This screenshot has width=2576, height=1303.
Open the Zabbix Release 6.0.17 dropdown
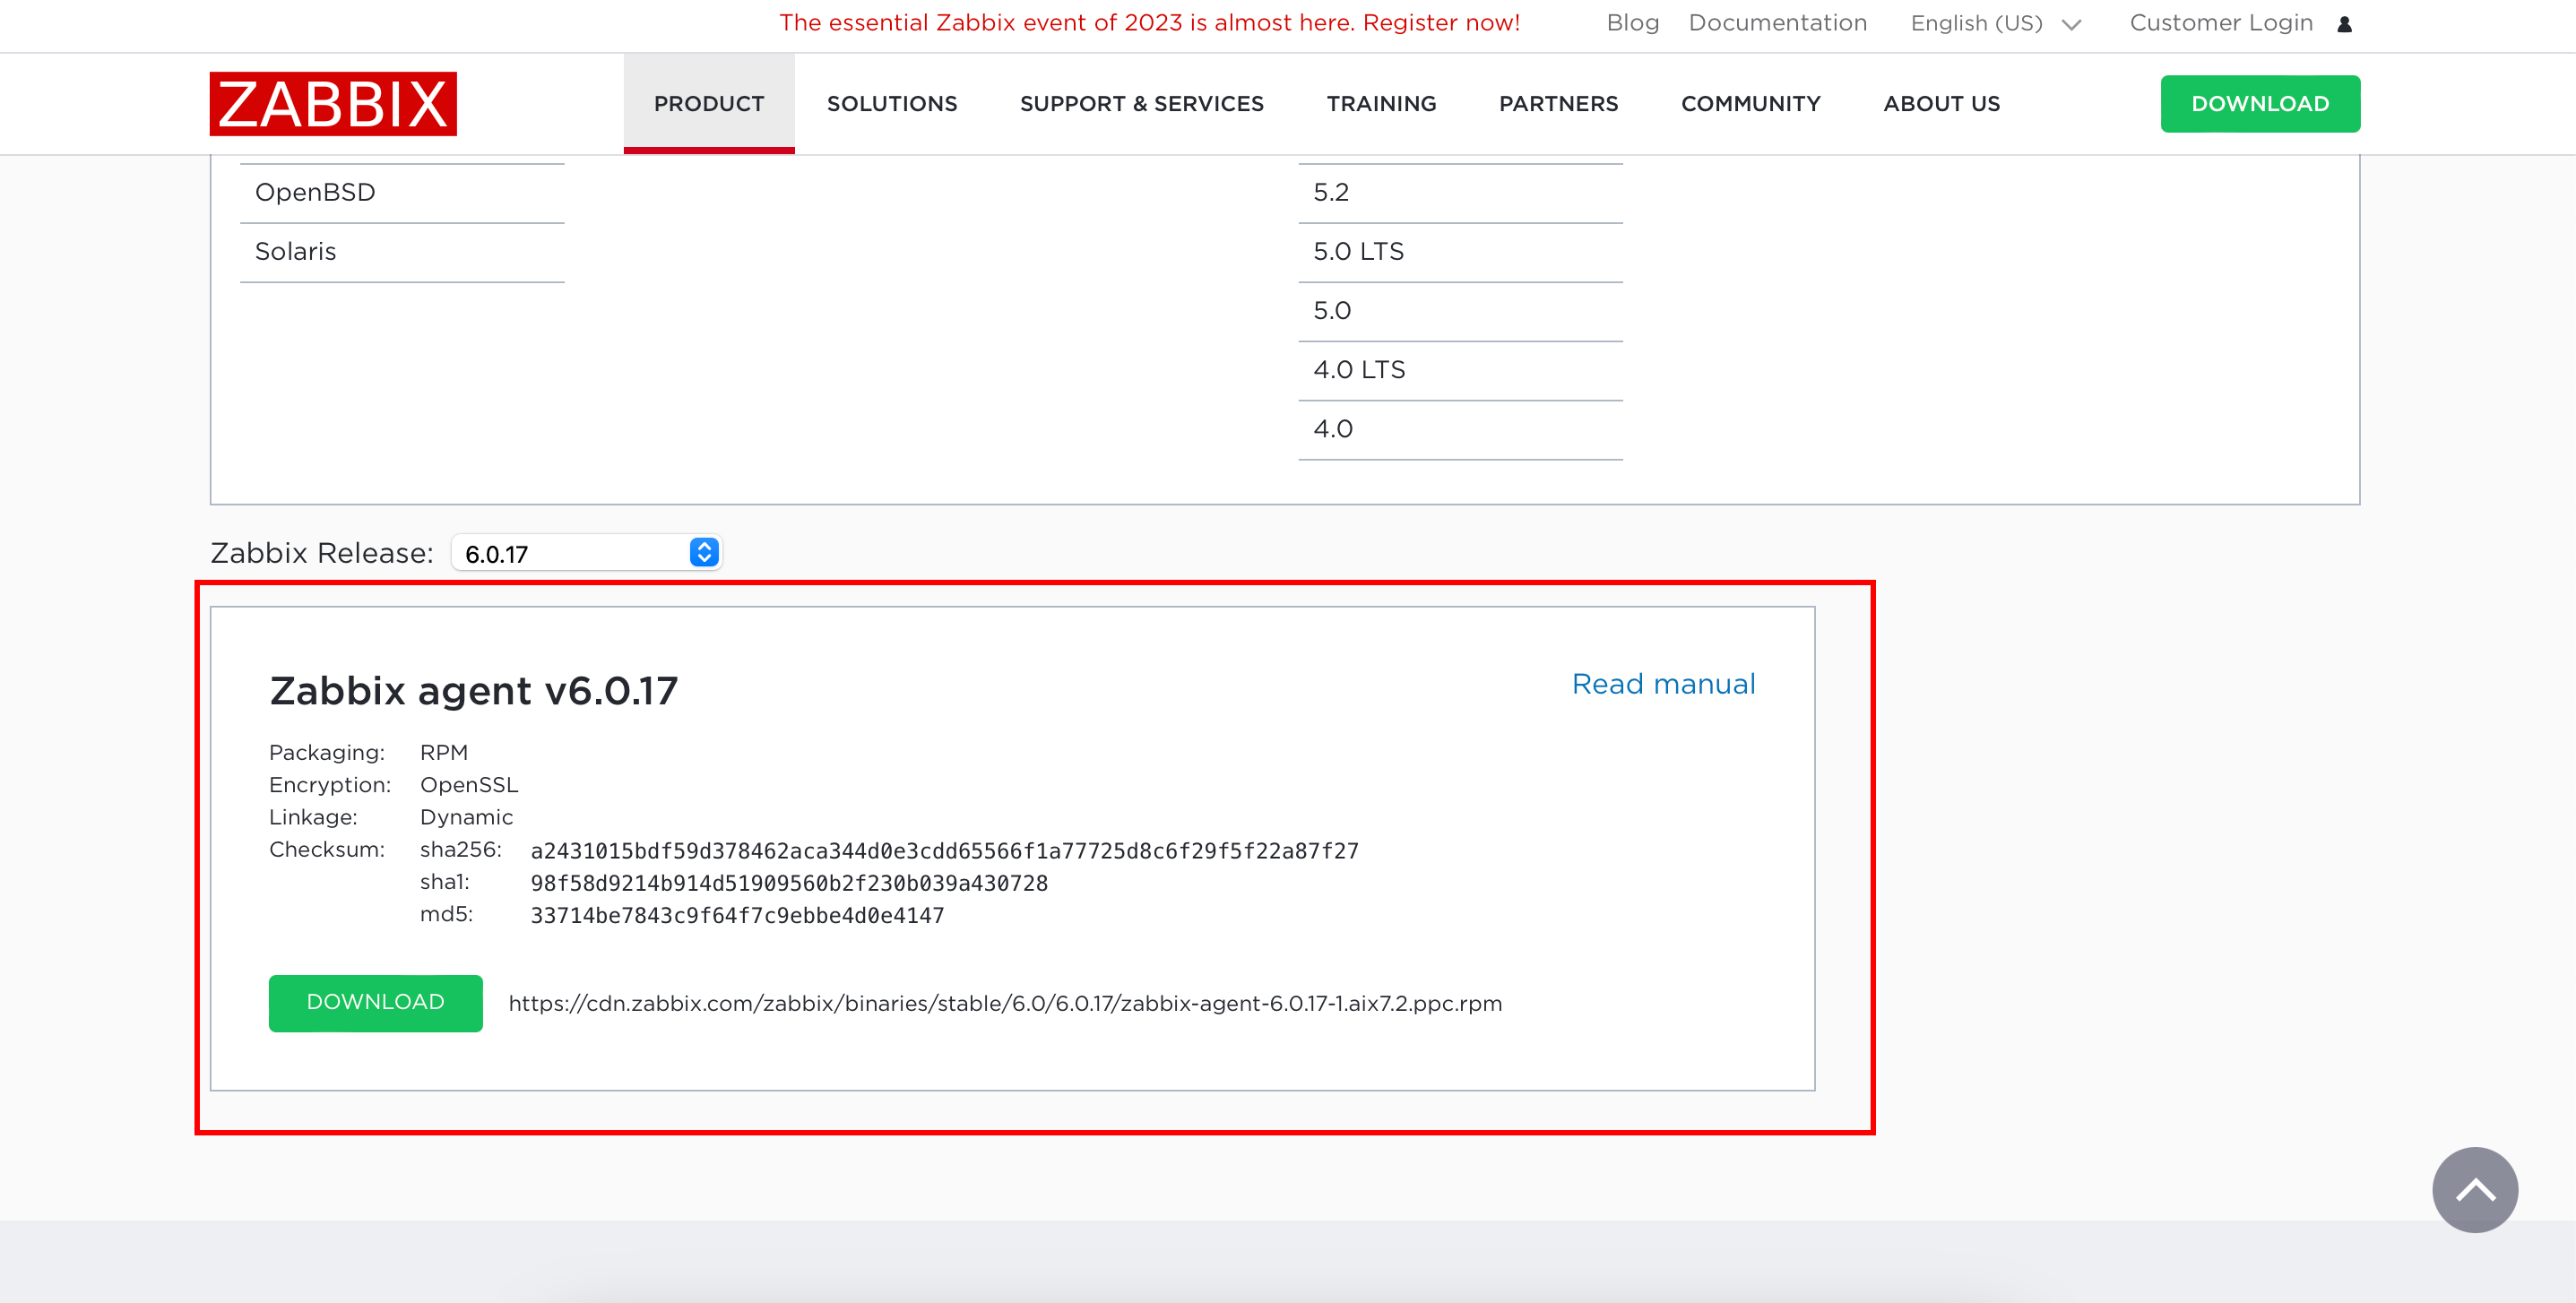[x=587, y=553]
